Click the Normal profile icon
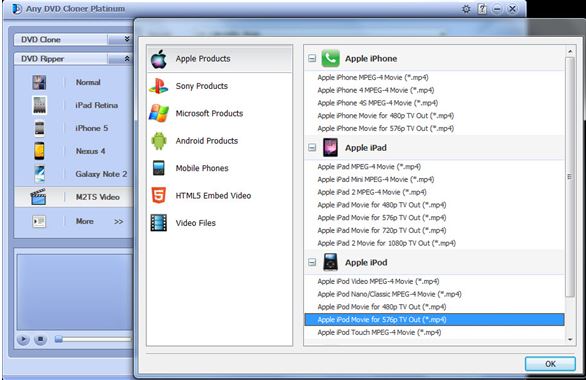Image resolution: width=586 pixels, height=380 pixels. pyautogui.click(x=39, y=82)
